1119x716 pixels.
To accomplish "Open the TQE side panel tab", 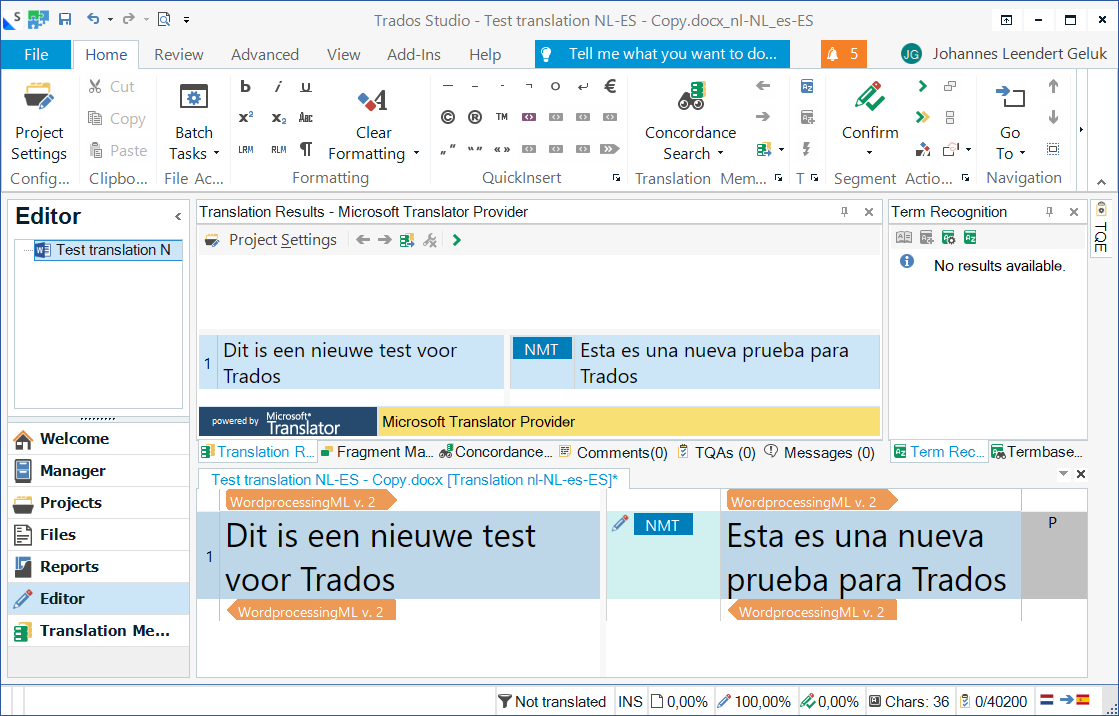I will tap(1100, 228).
